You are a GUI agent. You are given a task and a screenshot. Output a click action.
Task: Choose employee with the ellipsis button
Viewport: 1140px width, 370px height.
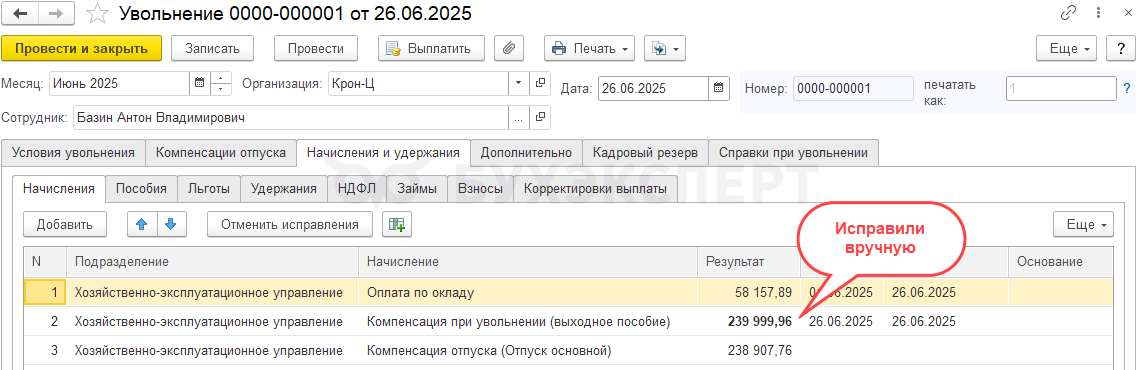(x=518, y=117)
